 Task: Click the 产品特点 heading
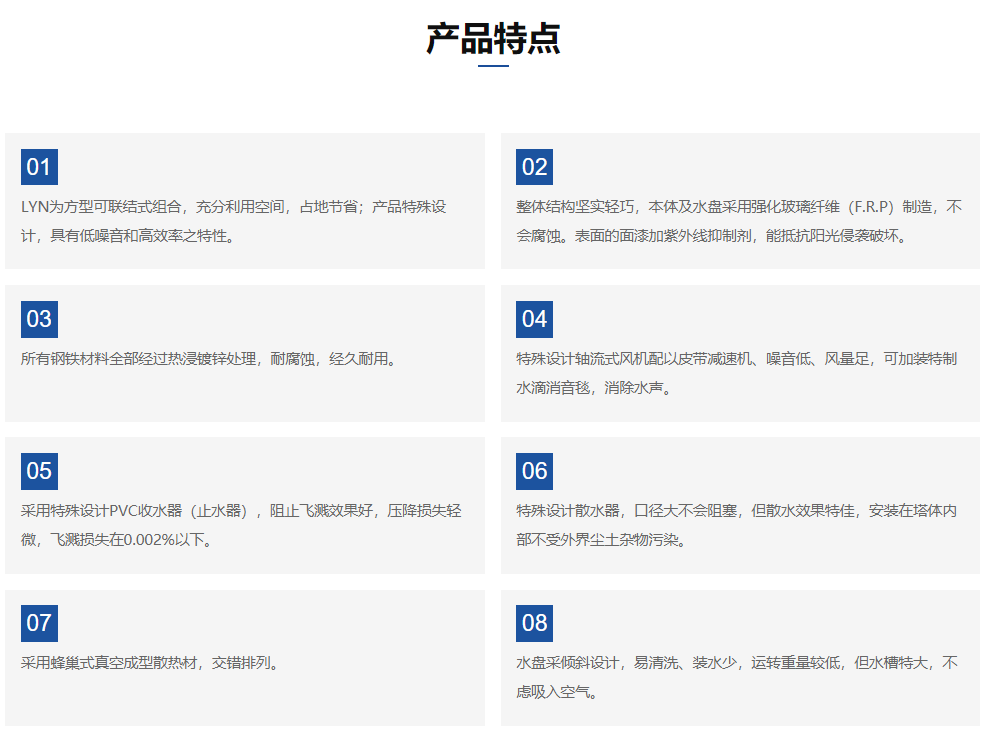(493, 38)
